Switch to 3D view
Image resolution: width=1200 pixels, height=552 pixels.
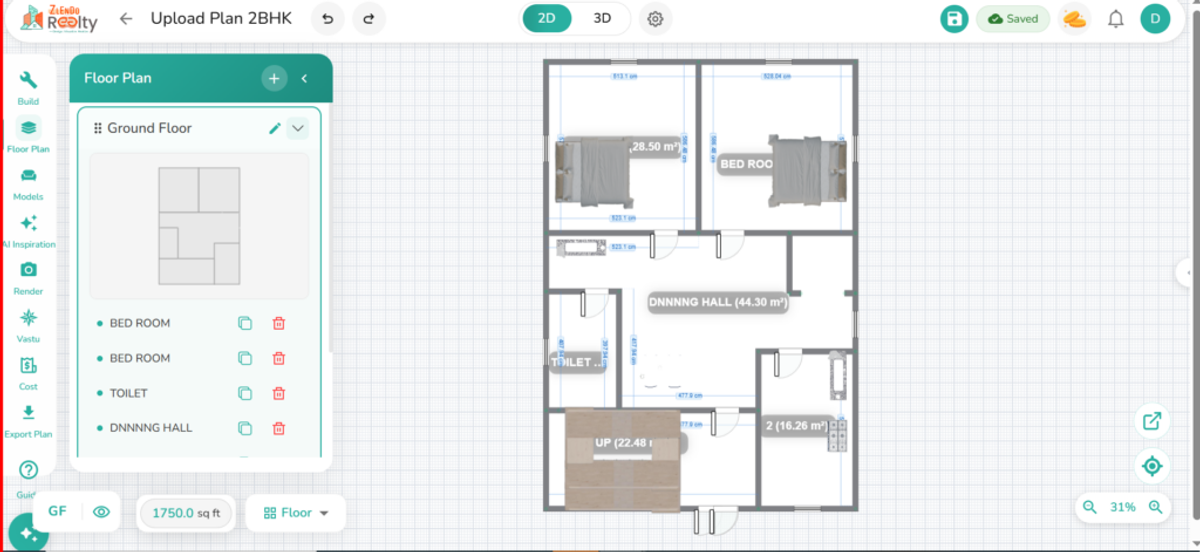[602, 18]
